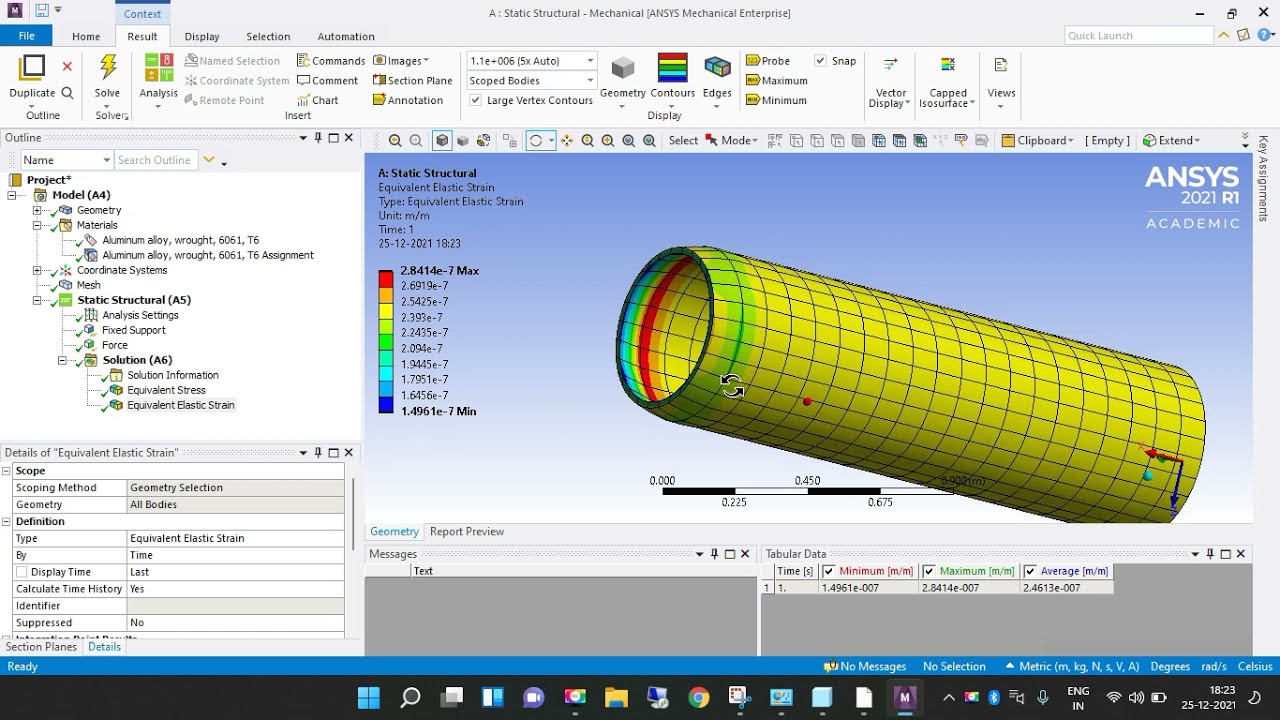Screen dimensions: 1280x720
Task: Uncheck the Snap checkbox
Action: pos(820,61)
